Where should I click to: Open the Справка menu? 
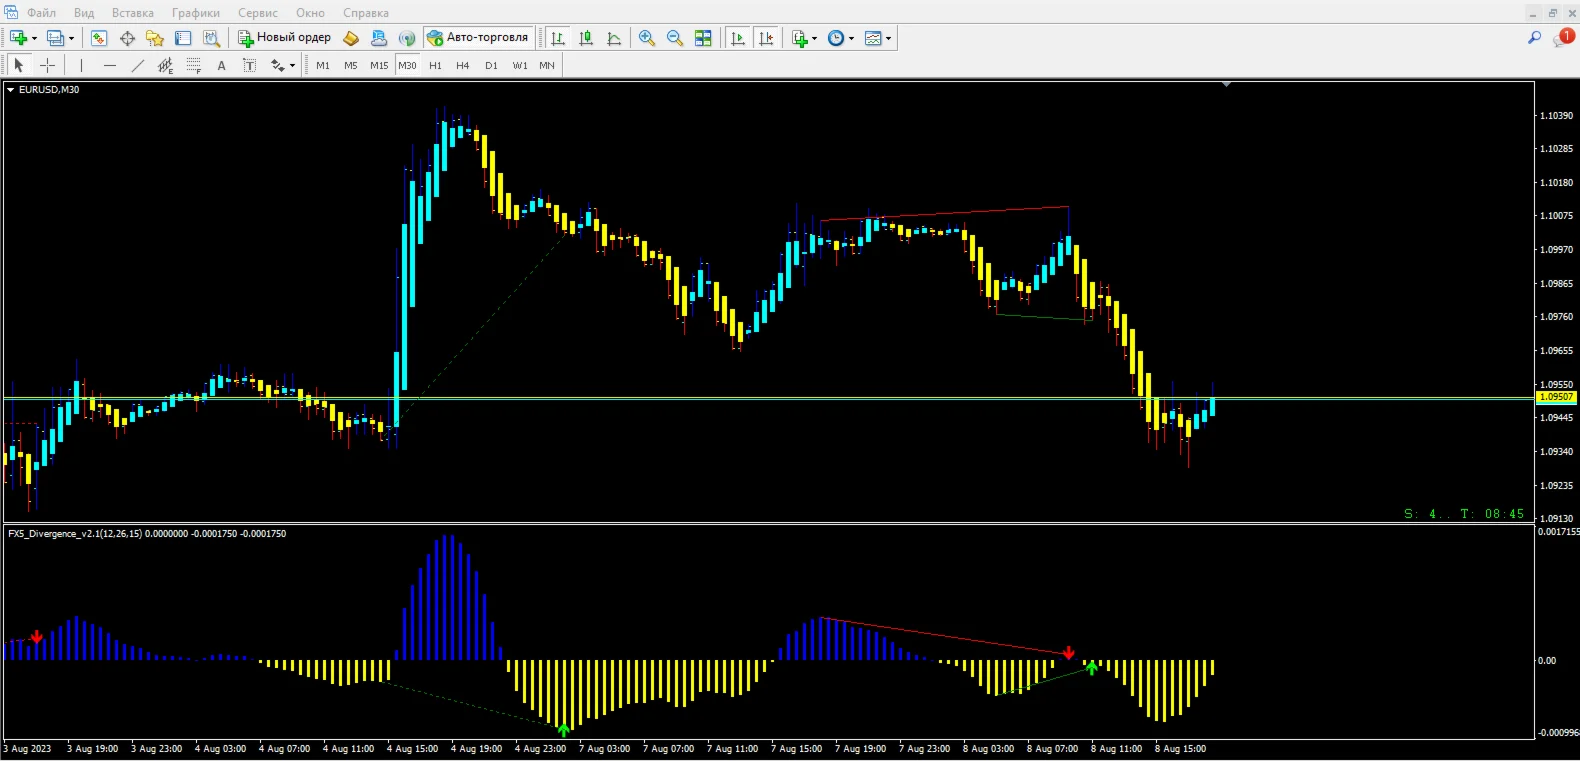click(366, 13)
